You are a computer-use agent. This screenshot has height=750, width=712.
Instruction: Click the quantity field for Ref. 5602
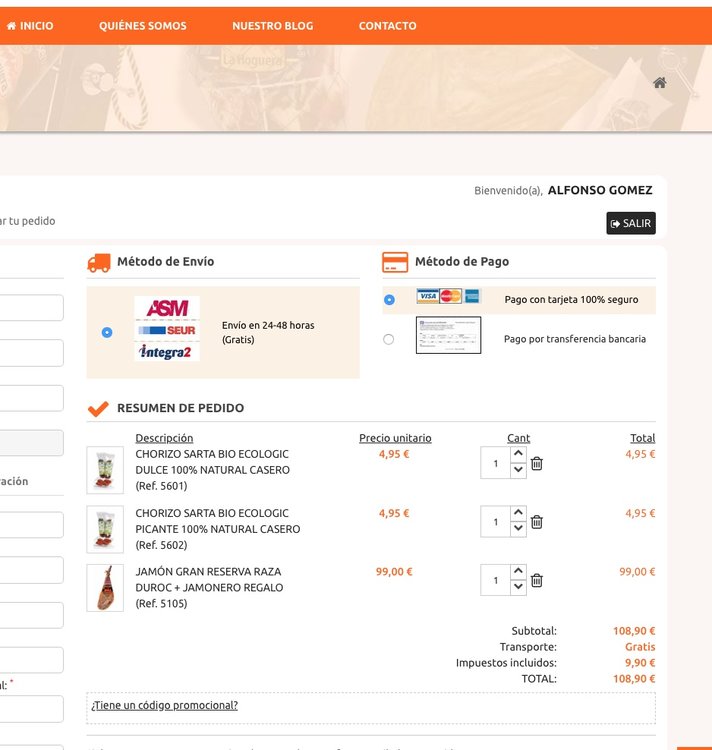click(495, 522)
